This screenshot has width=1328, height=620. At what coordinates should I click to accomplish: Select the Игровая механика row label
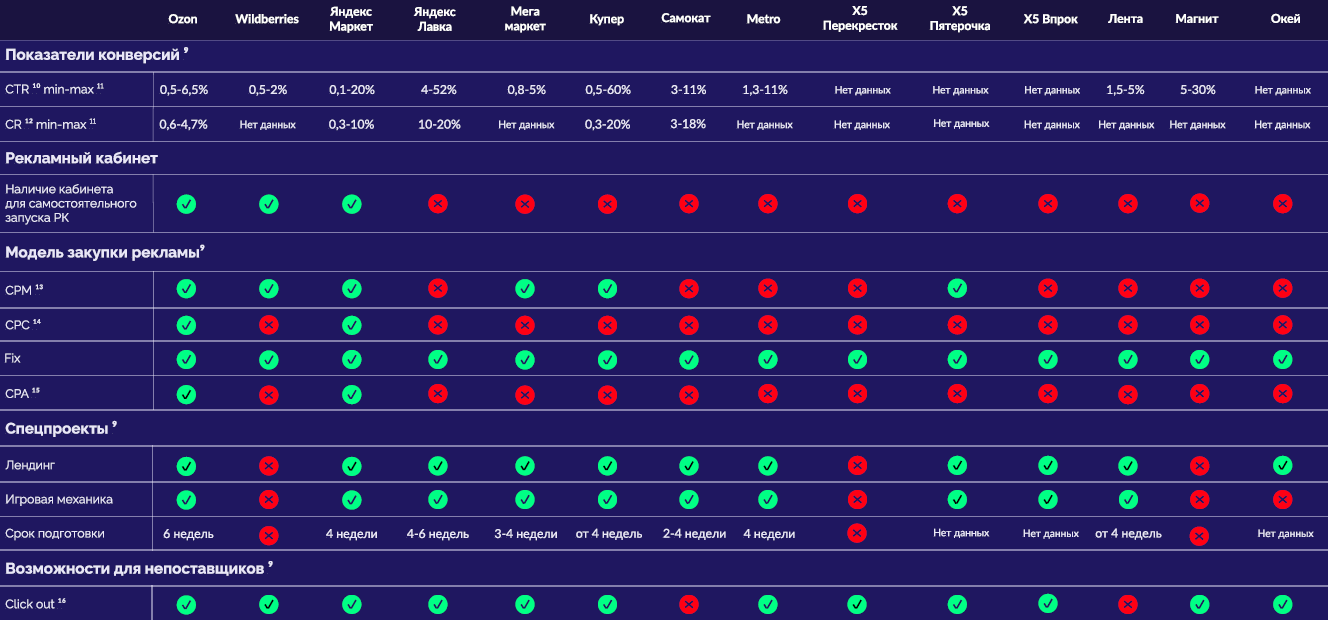58,499
